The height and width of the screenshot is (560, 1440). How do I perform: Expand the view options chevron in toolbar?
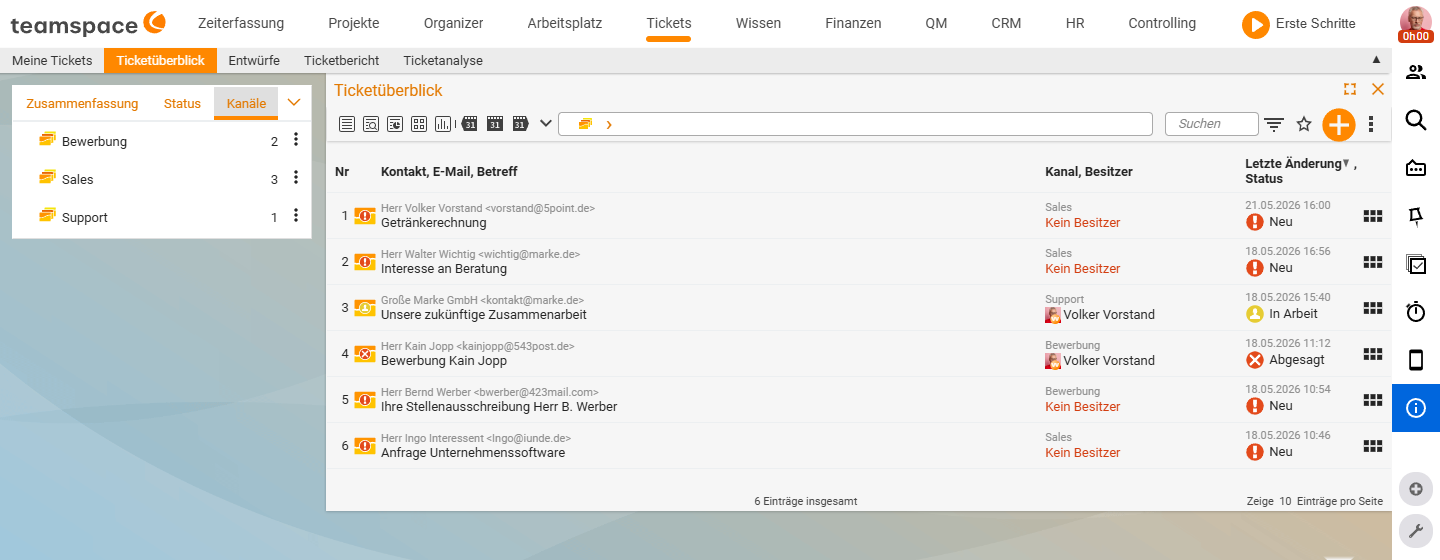point(545,124)
